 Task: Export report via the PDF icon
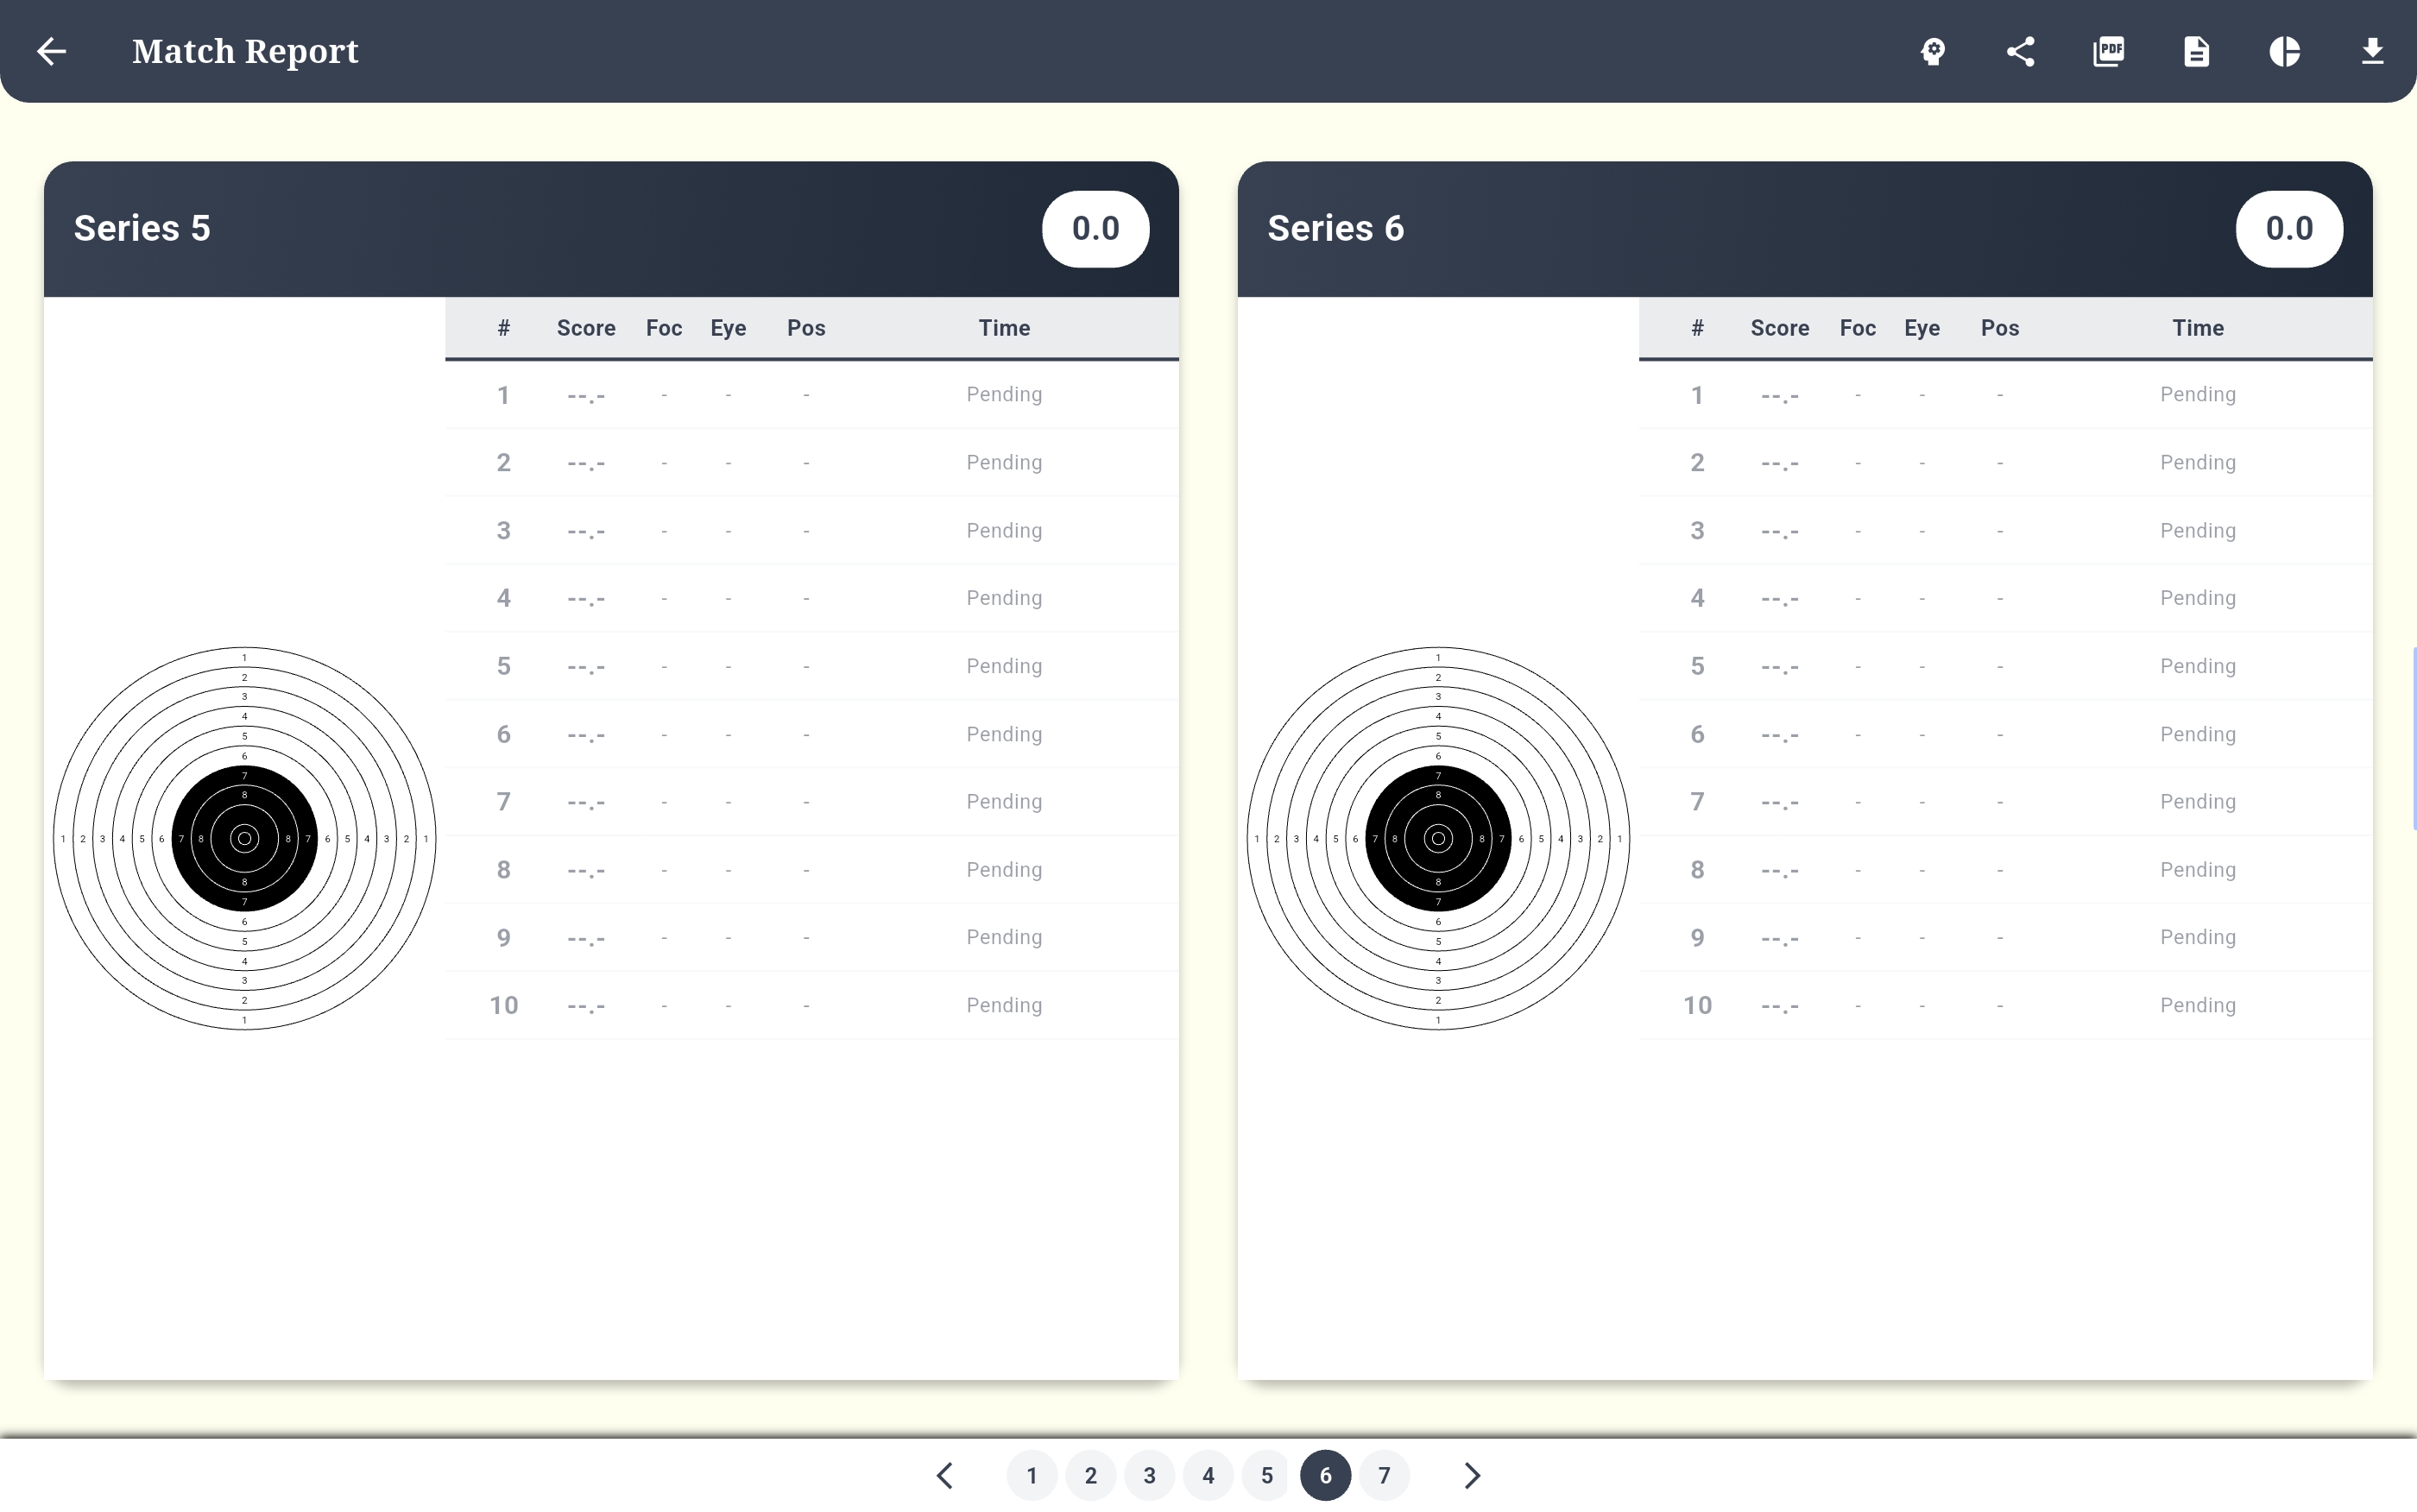(x=2108, y=51)
